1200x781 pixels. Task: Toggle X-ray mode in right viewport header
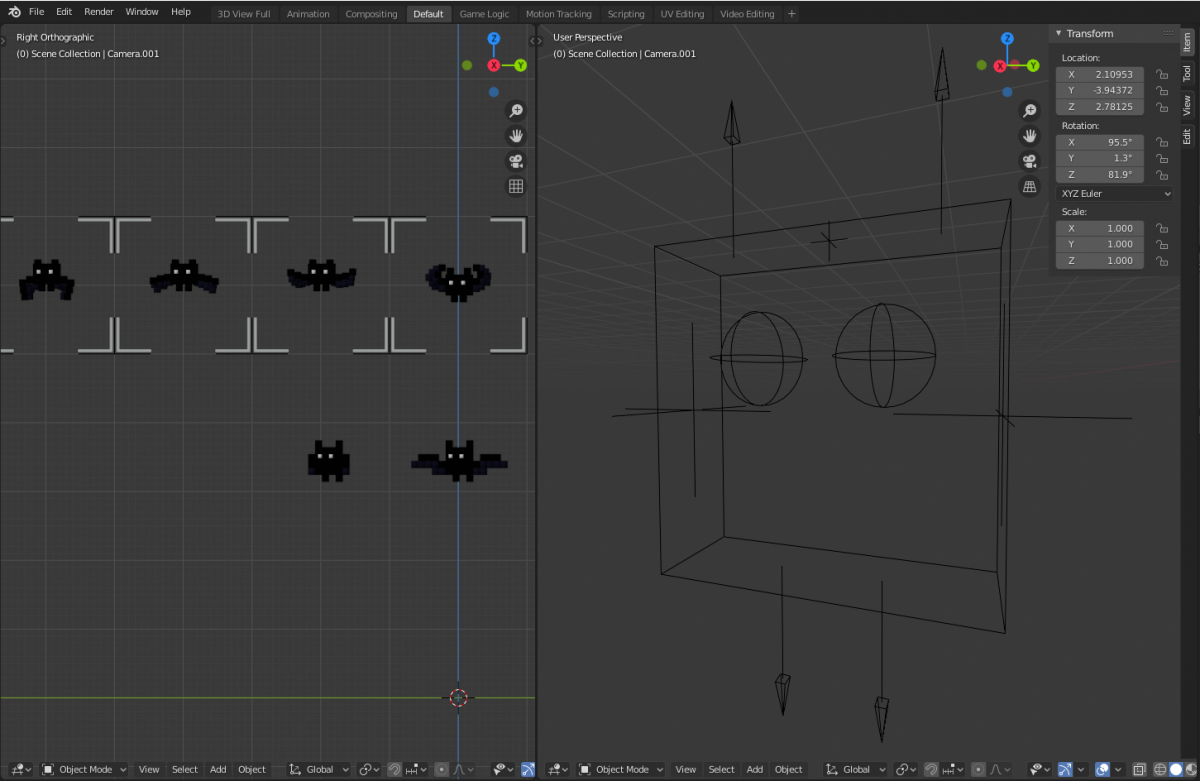click(x=1139, y=769)
